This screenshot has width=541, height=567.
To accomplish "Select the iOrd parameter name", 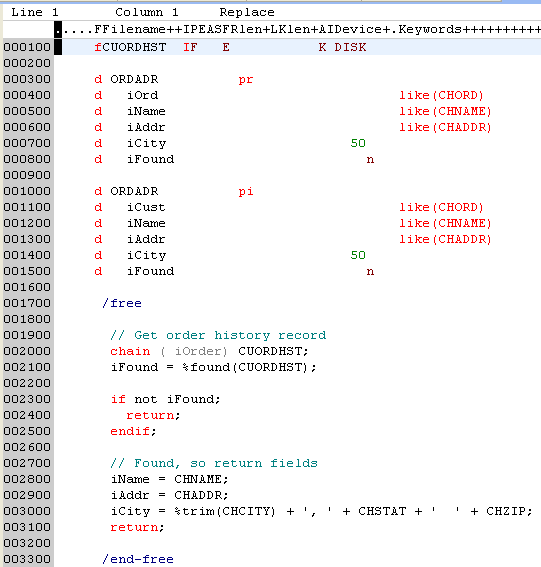I will pos(142,95).
